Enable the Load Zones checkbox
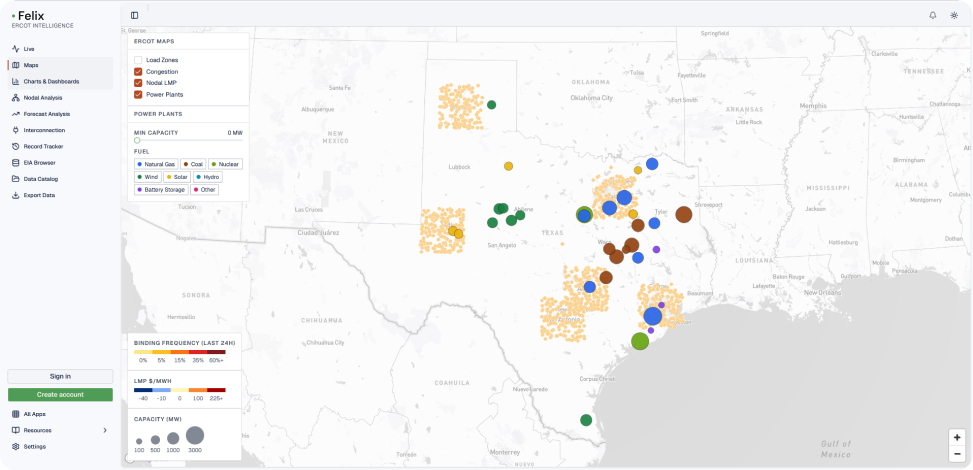Image resolution: width=973 pixels, height=470 pixels. click(138, 60)
